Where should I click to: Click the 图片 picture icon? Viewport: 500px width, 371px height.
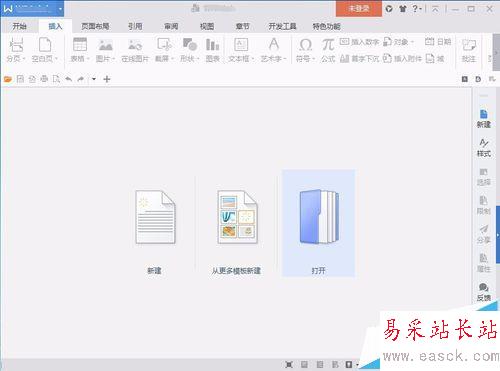105,45
